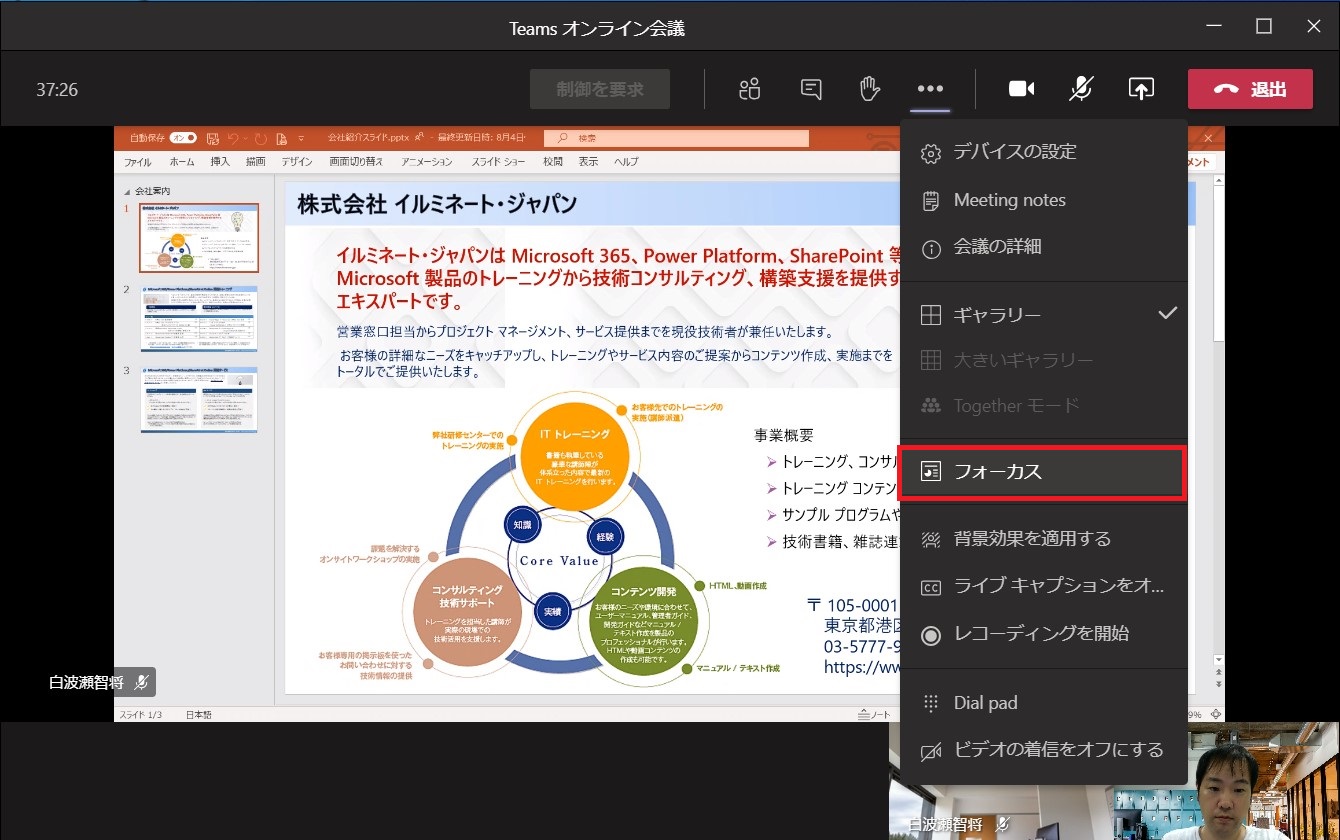Choose the フォーカス menu item
Viewport: 1340px width, 840px height.
point(1042,473)
